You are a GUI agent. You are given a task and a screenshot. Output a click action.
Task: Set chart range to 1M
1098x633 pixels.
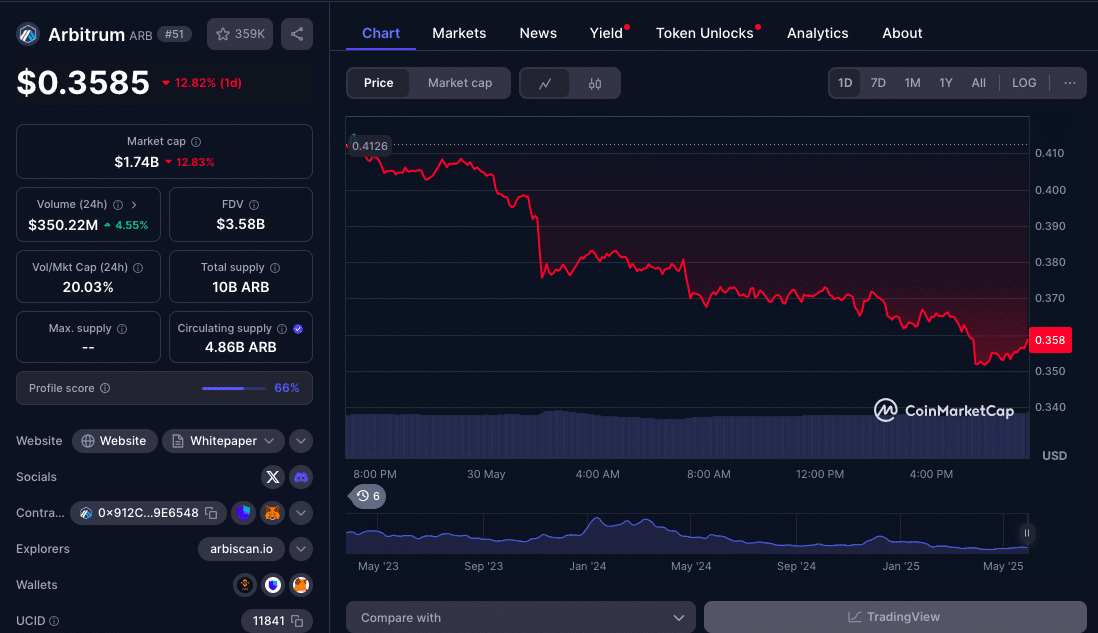pos(912,83)
